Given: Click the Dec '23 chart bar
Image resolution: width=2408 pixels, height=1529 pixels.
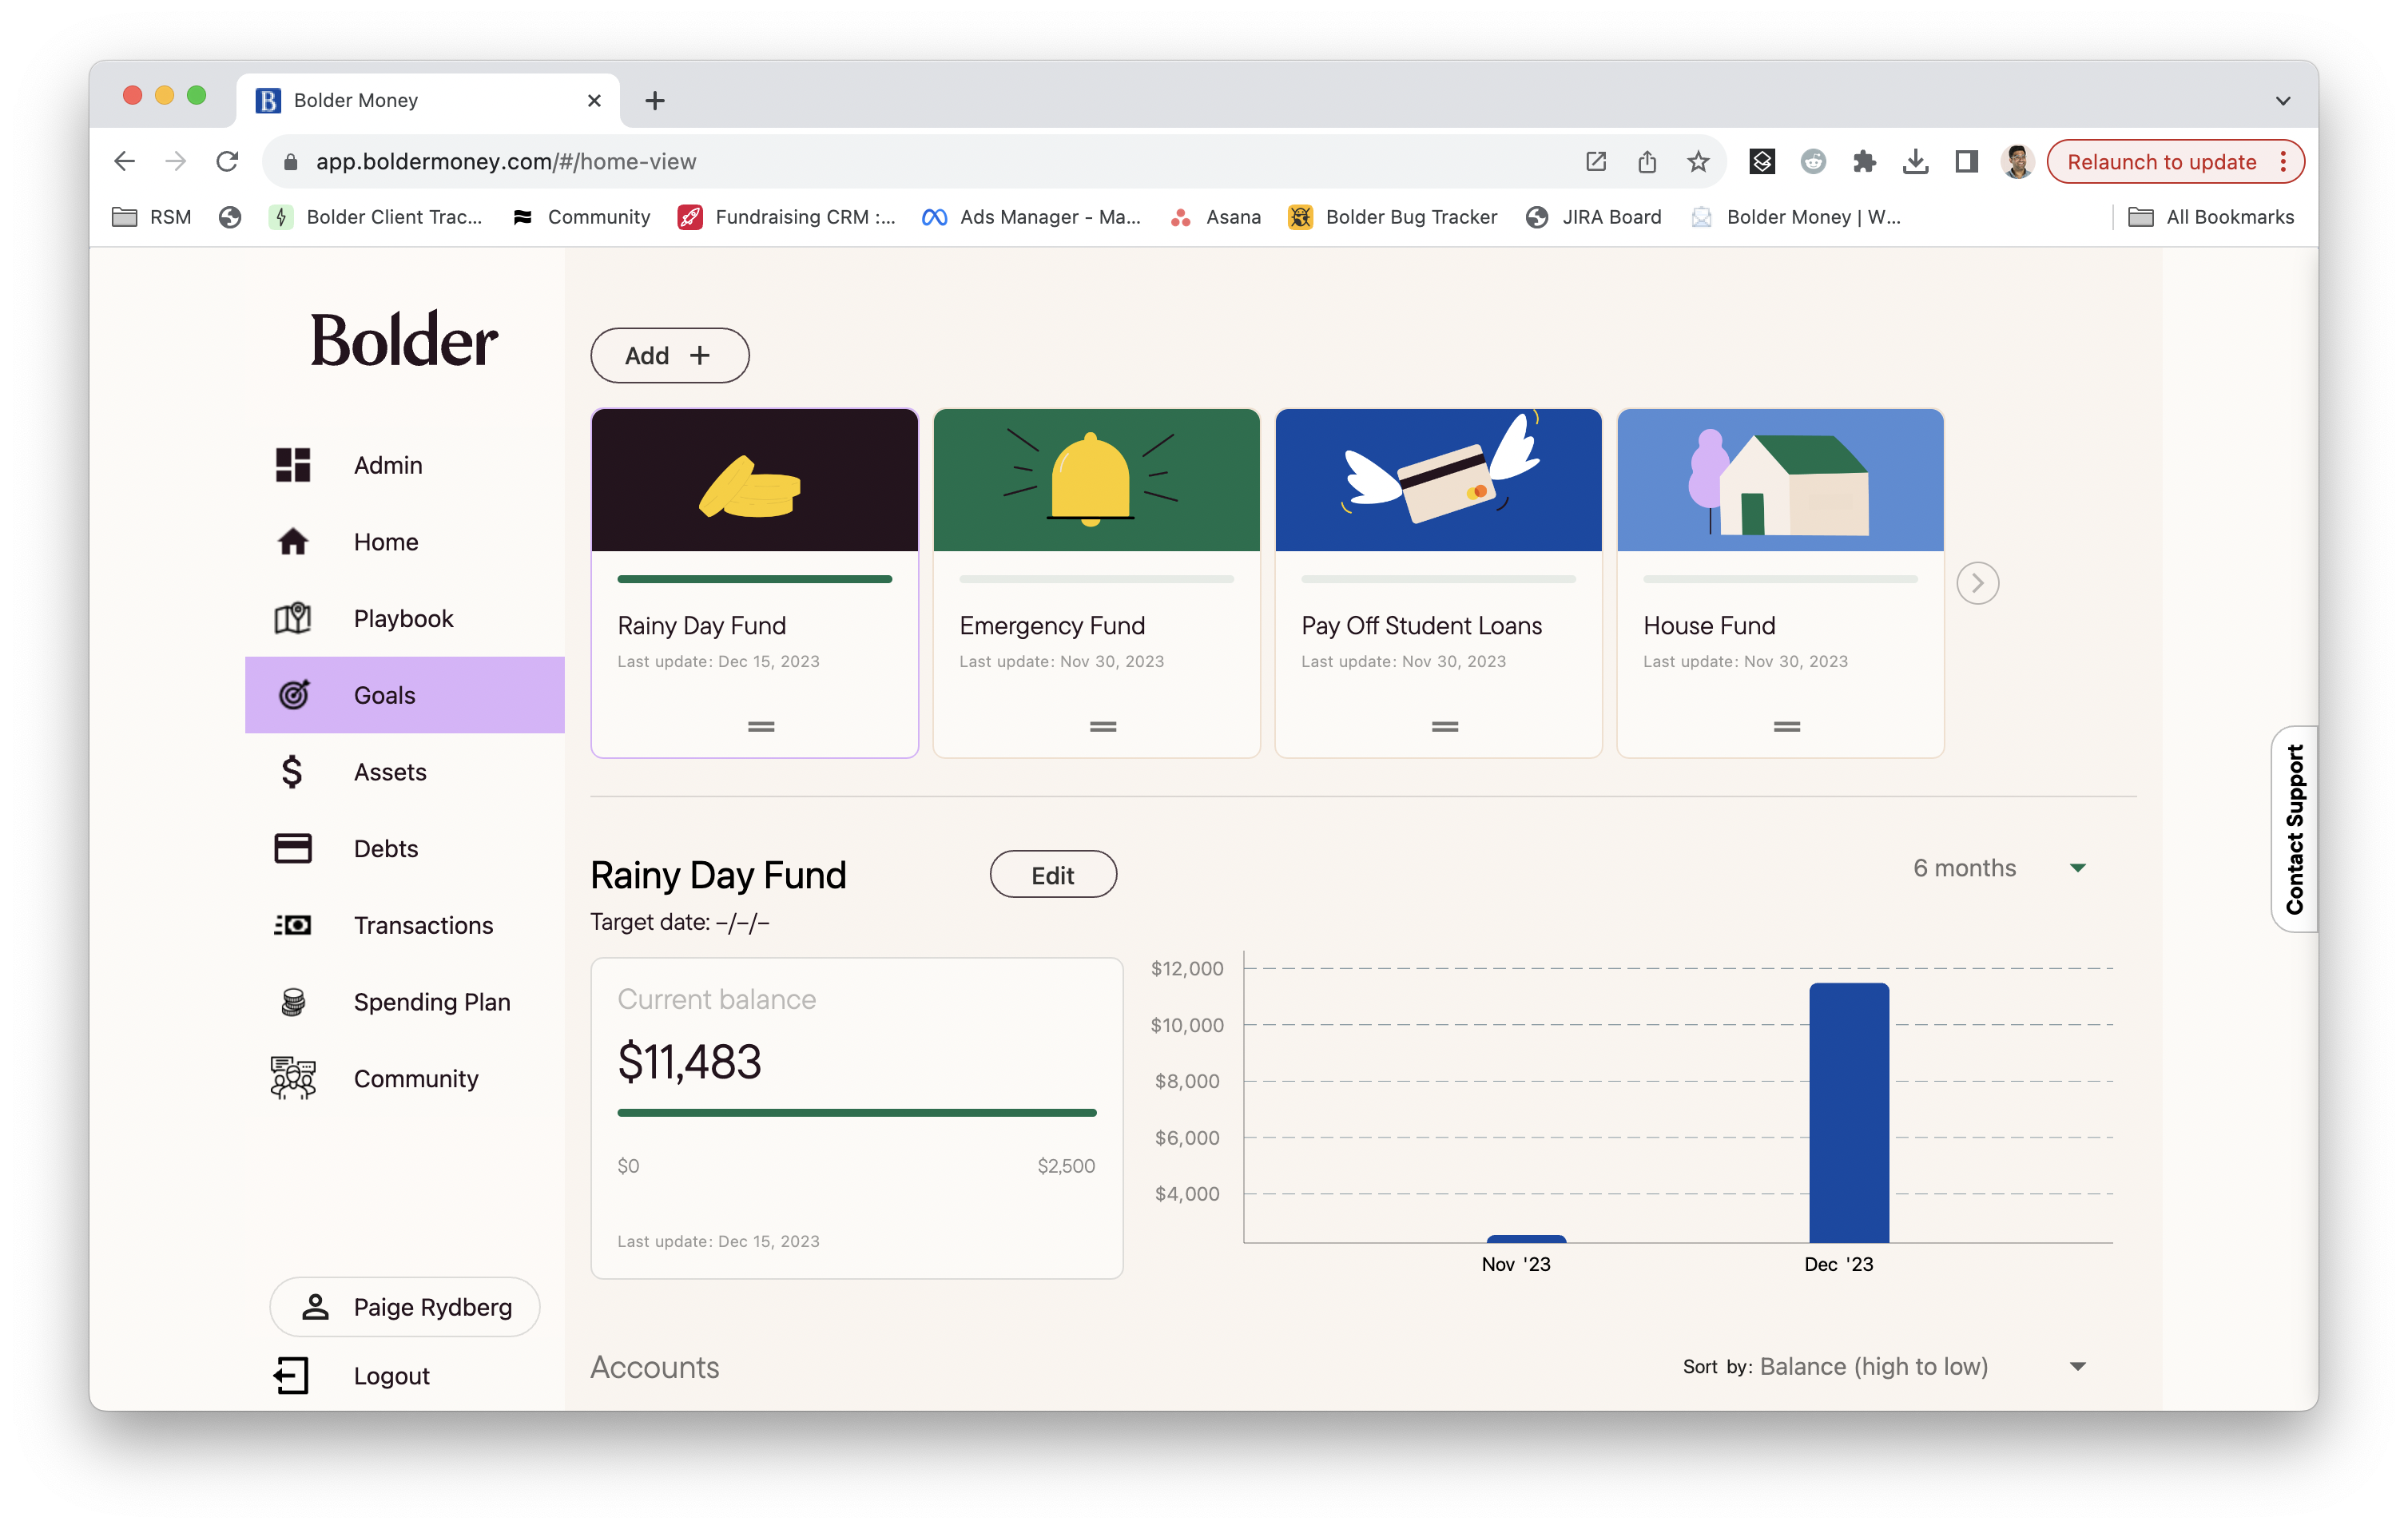Looking at the screenshot, I should pyautogui.click(x=1848, y=1112).
